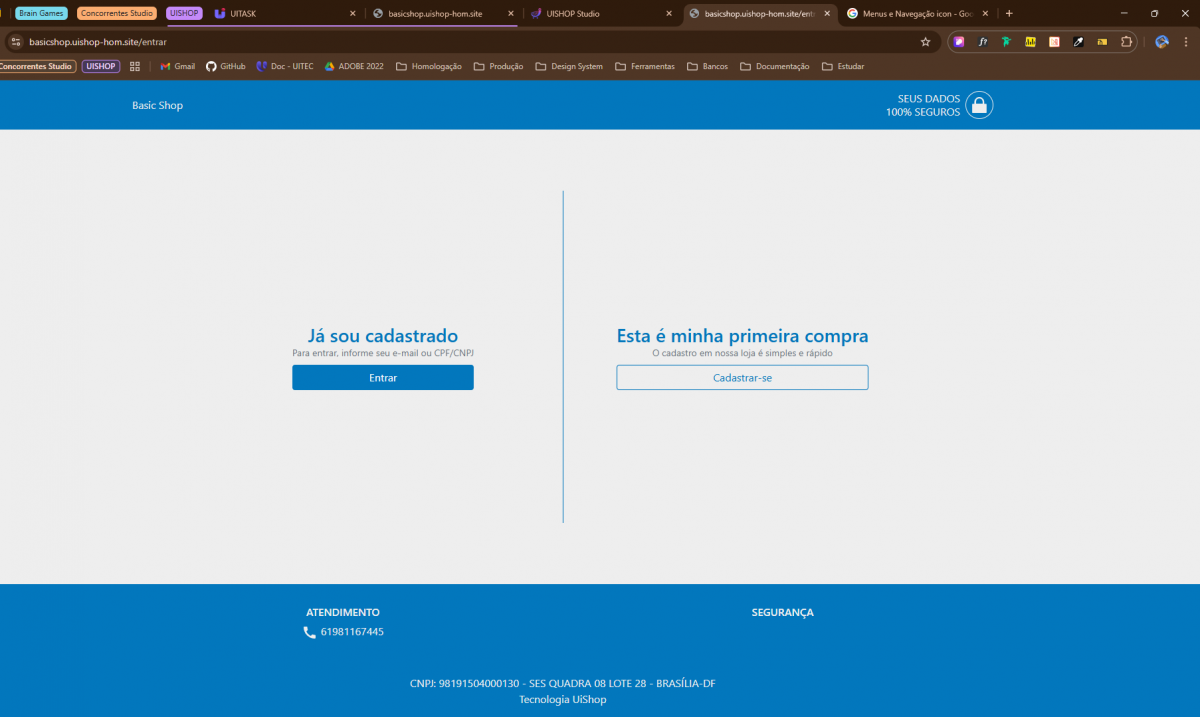Open the Chrome profile avatar
Viewport: 1200px width, 717px height.
tap(1162, 42)
